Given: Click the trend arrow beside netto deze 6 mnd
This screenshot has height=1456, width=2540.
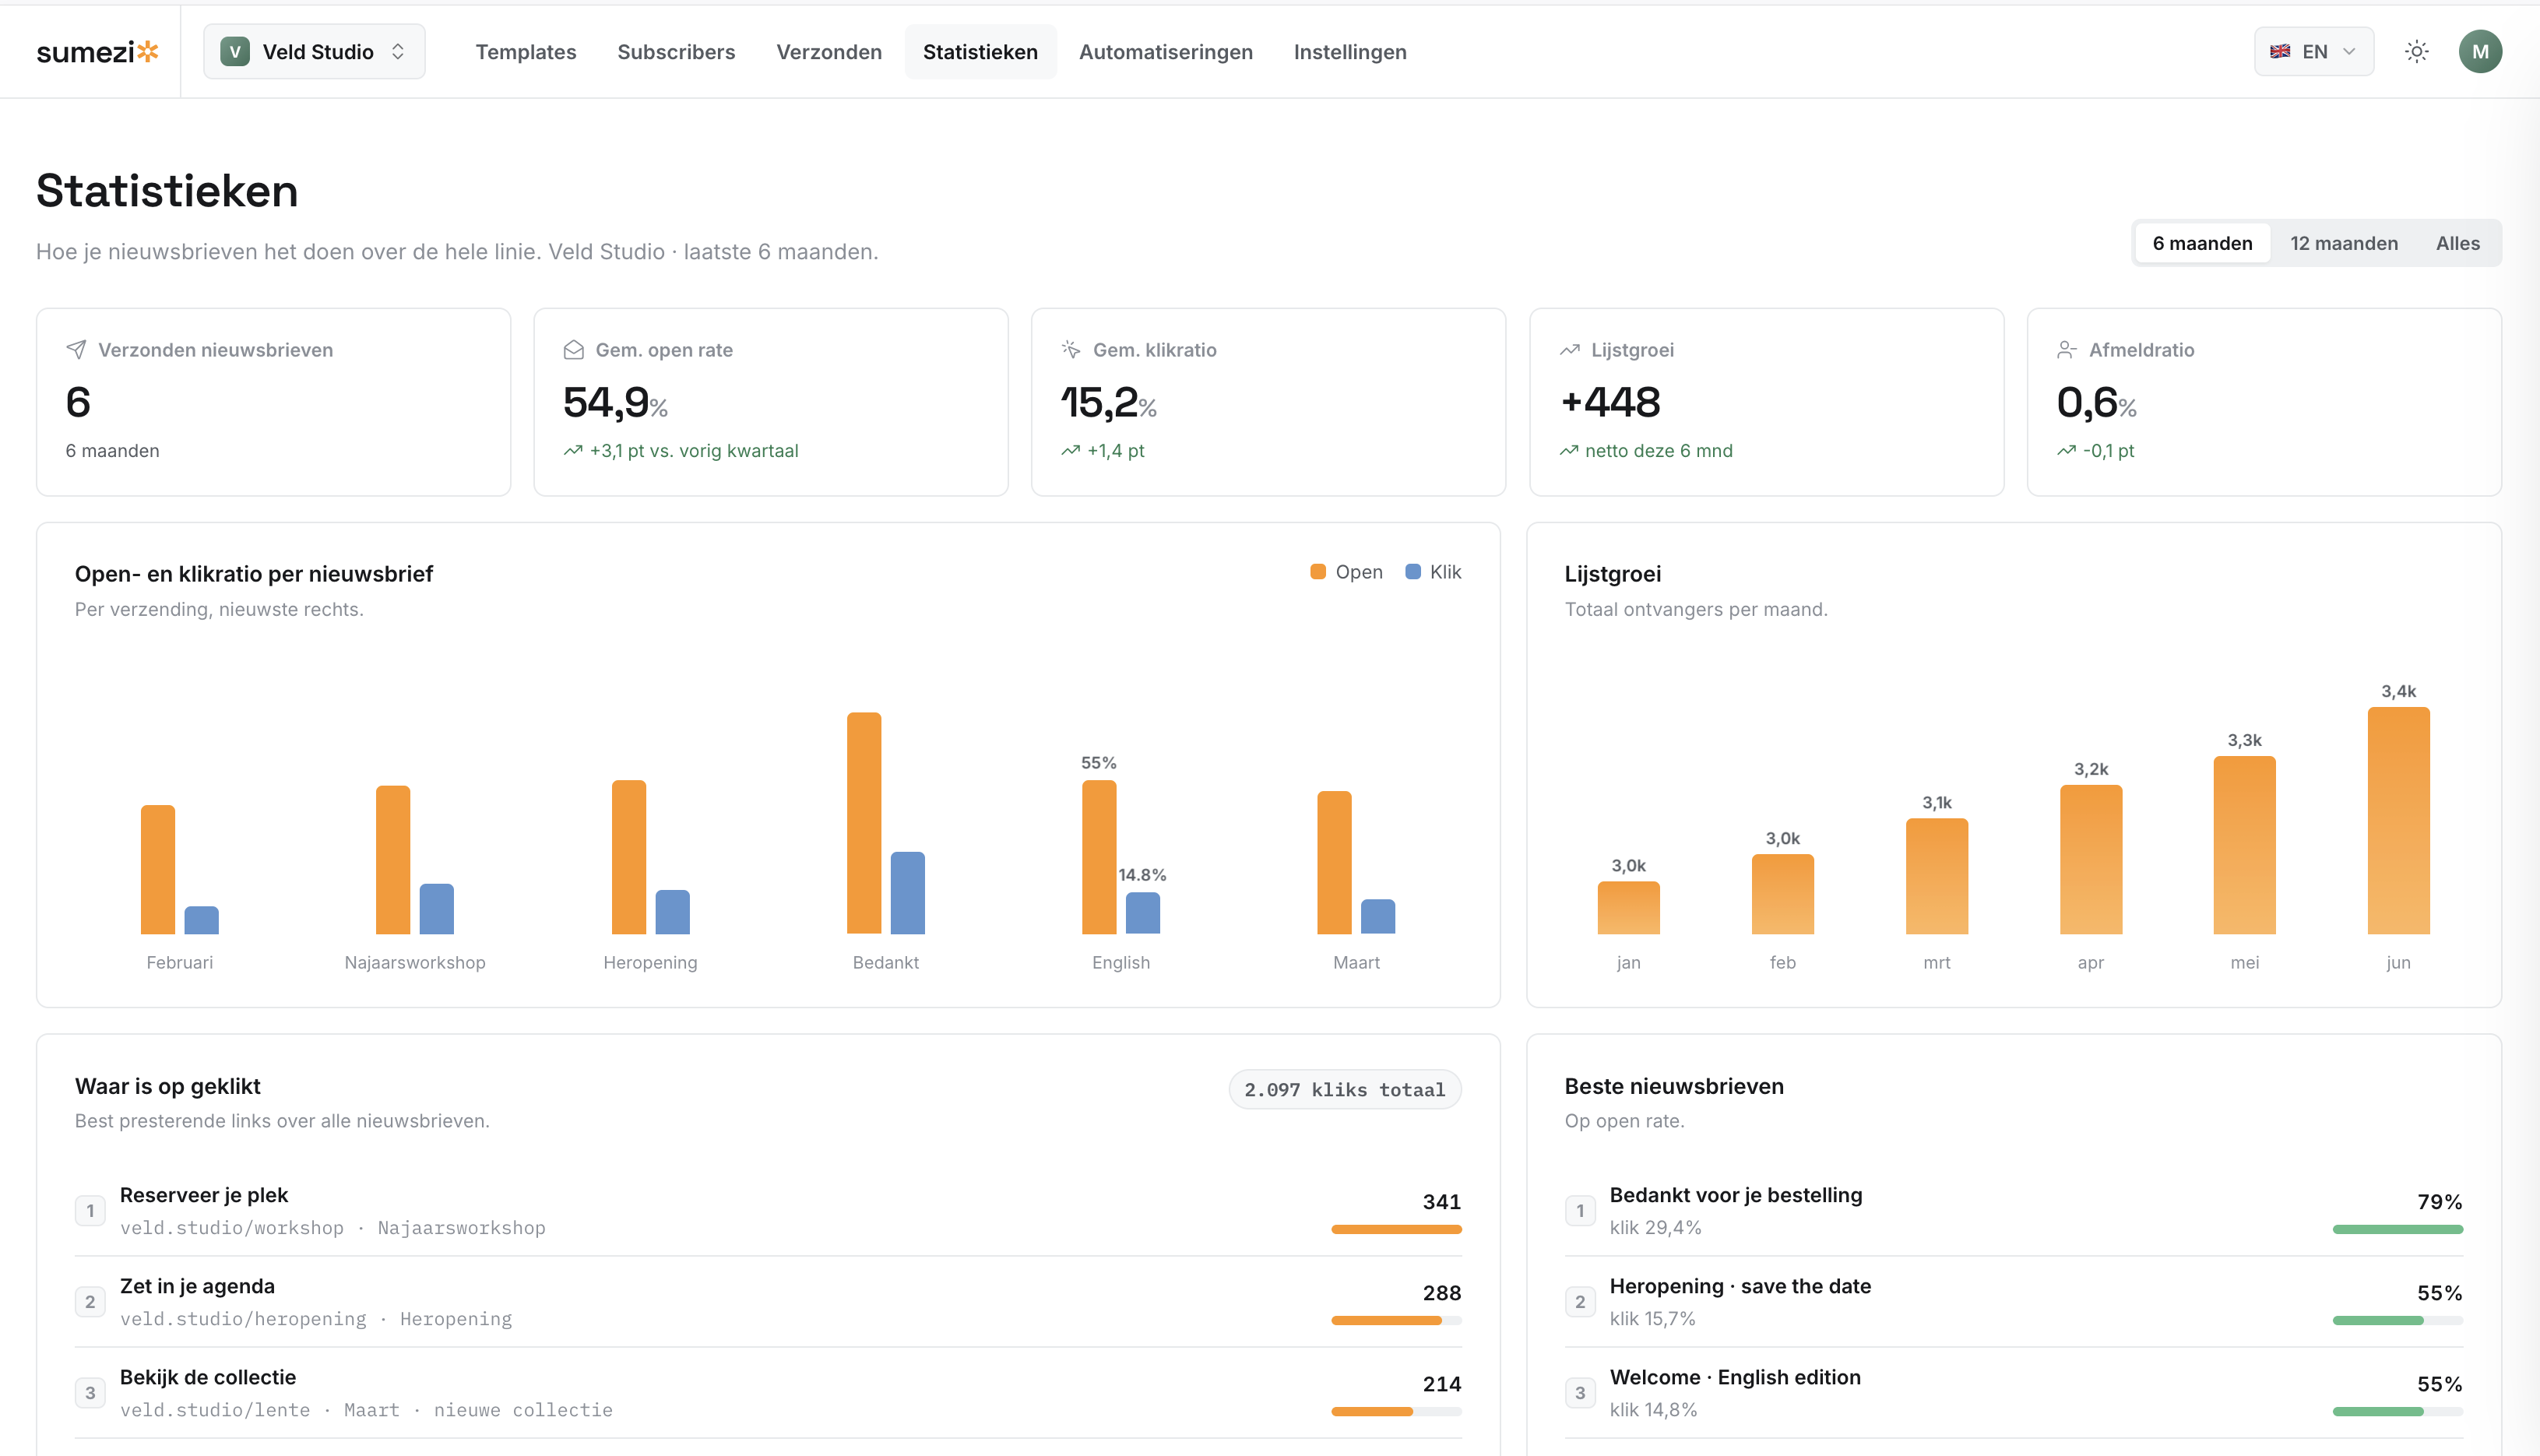Looking at the screenshot, I should [1569, 451].
